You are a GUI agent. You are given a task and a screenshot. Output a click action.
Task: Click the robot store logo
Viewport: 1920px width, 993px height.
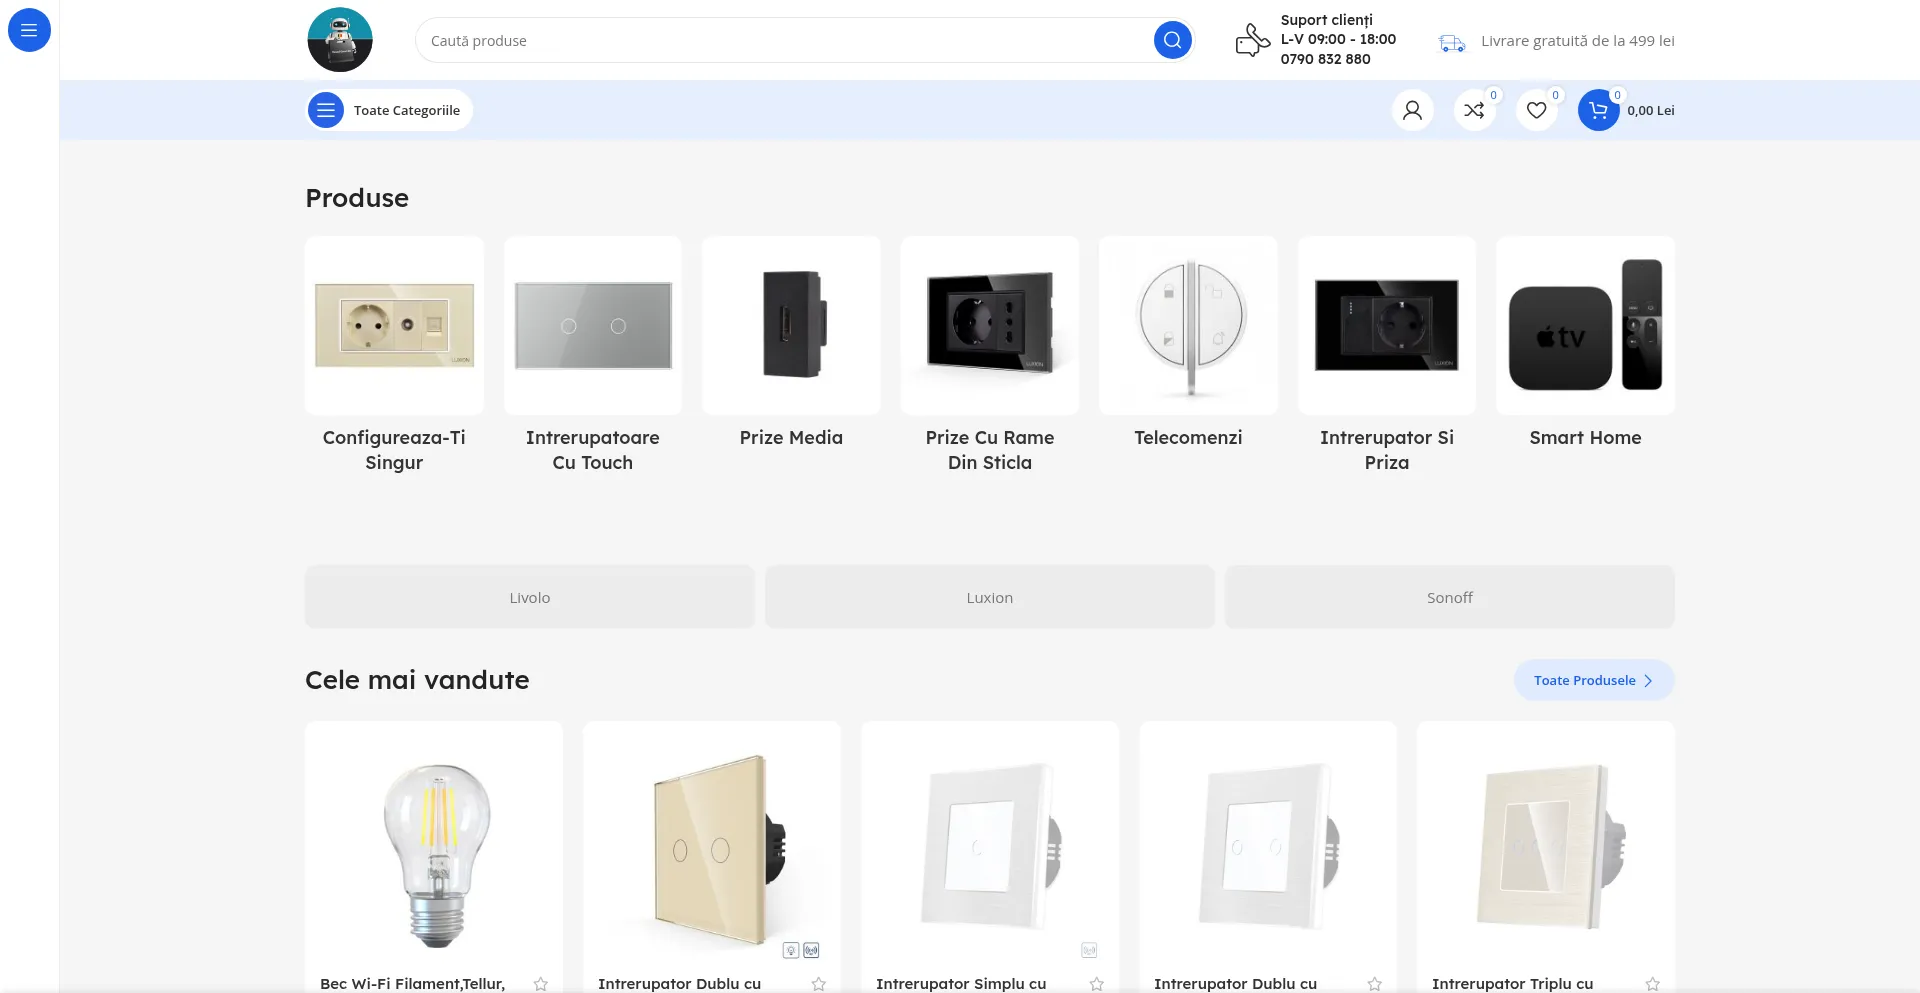point(340,40)
